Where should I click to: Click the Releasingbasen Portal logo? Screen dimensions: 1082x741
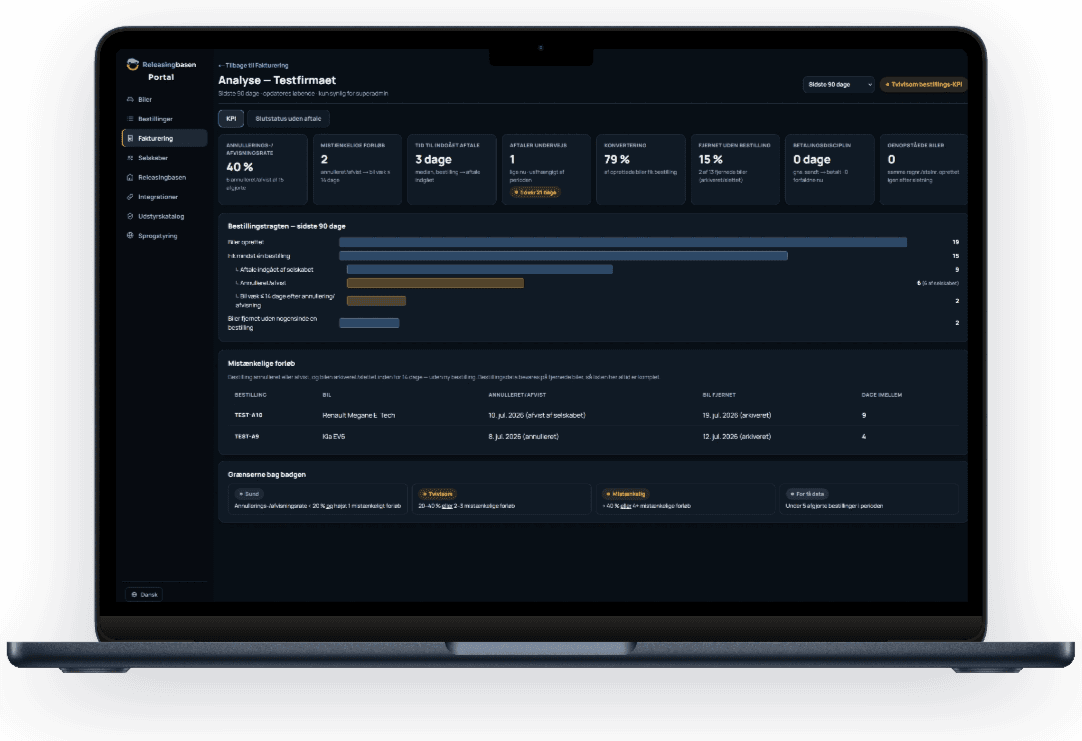(161, 70)
